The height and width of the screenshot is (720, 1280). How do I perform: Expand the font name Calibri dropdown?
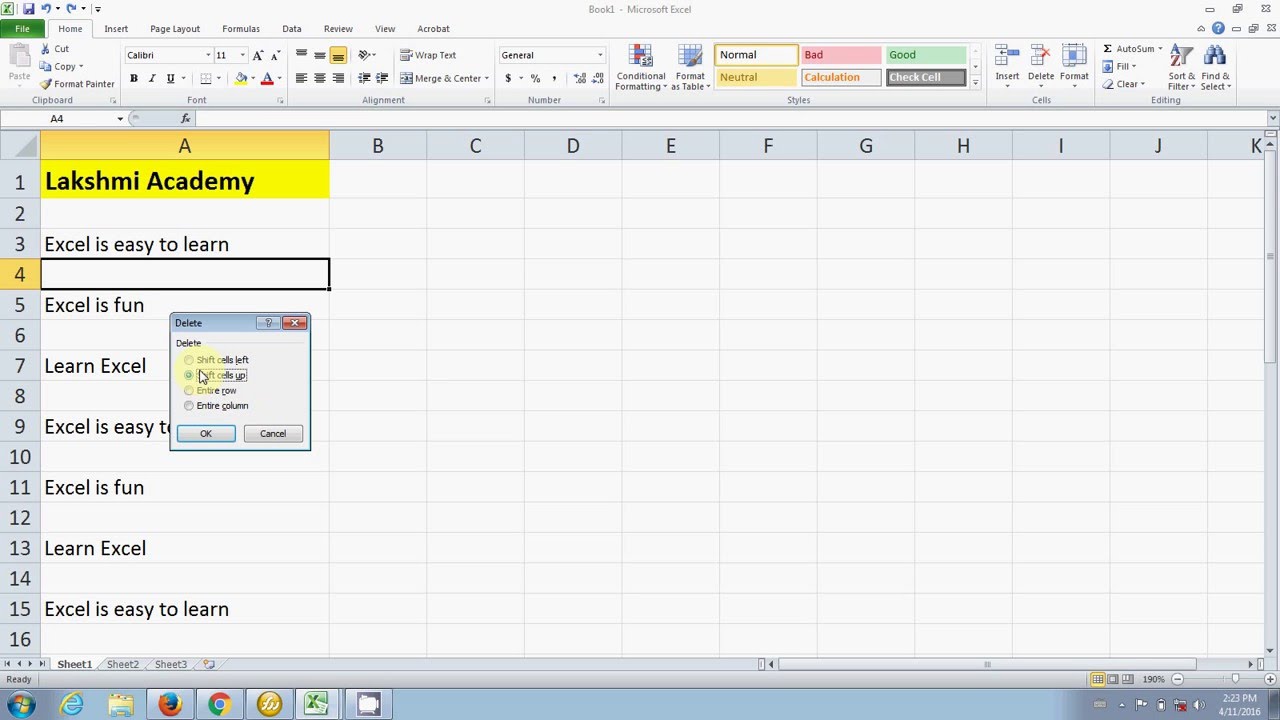pos(208,55)
